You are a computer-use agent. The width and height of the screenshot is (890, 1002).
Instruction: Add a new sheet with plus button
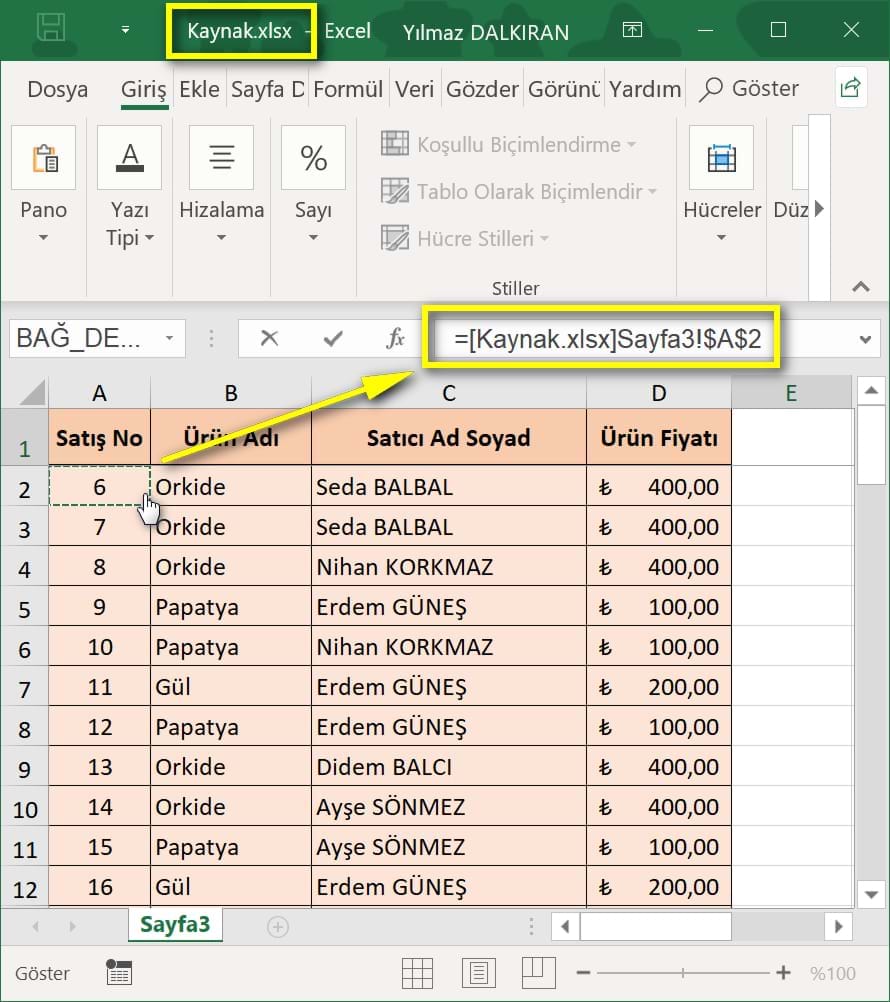pos(278,926)
